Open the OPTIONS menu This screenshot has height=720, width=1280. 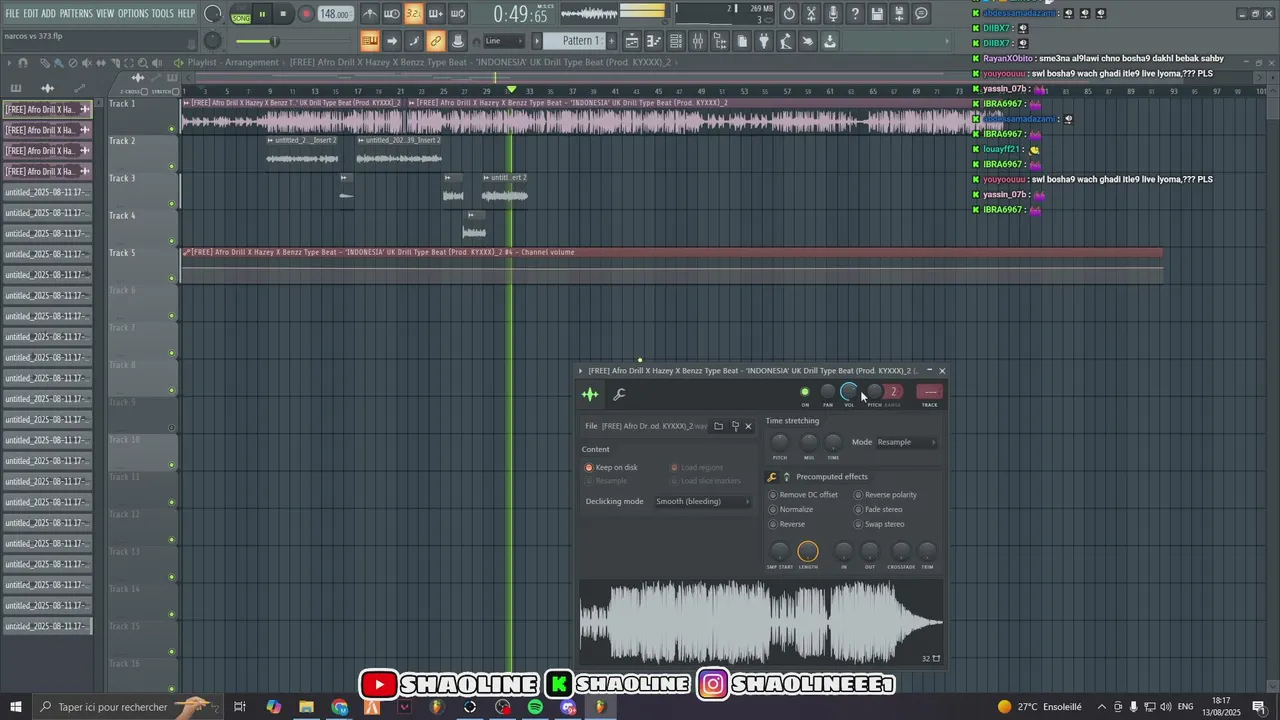click(133, 14)
